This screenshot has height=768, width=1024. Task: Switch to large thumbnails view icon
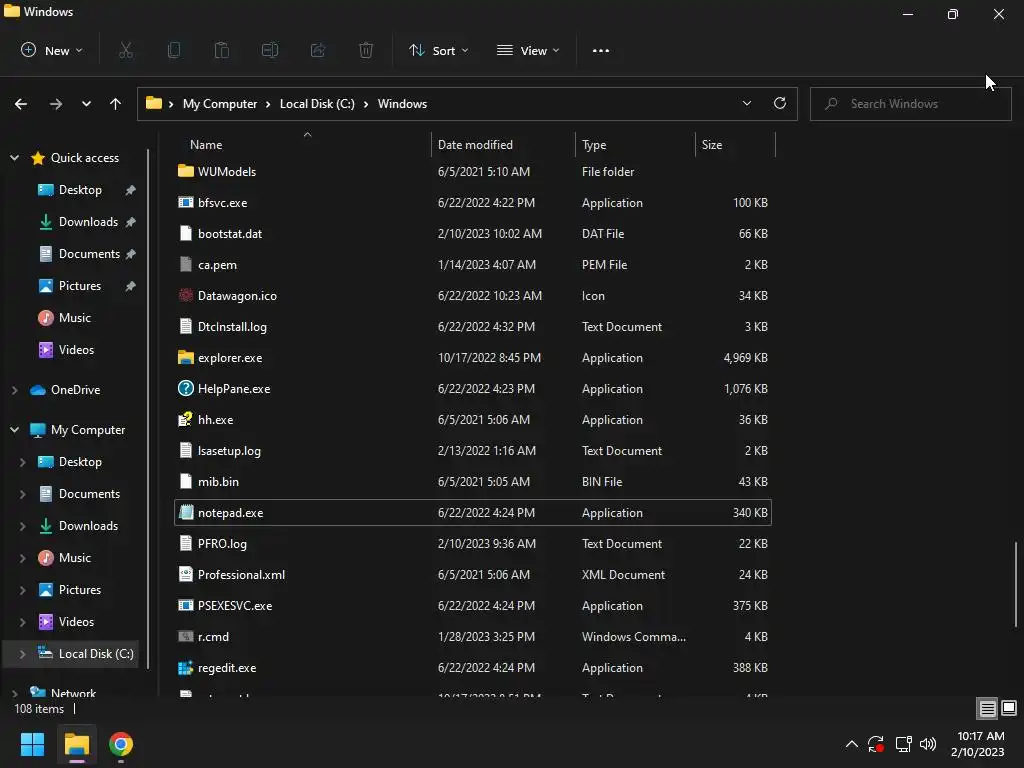pyautogui.click(x=1009, y=708)
